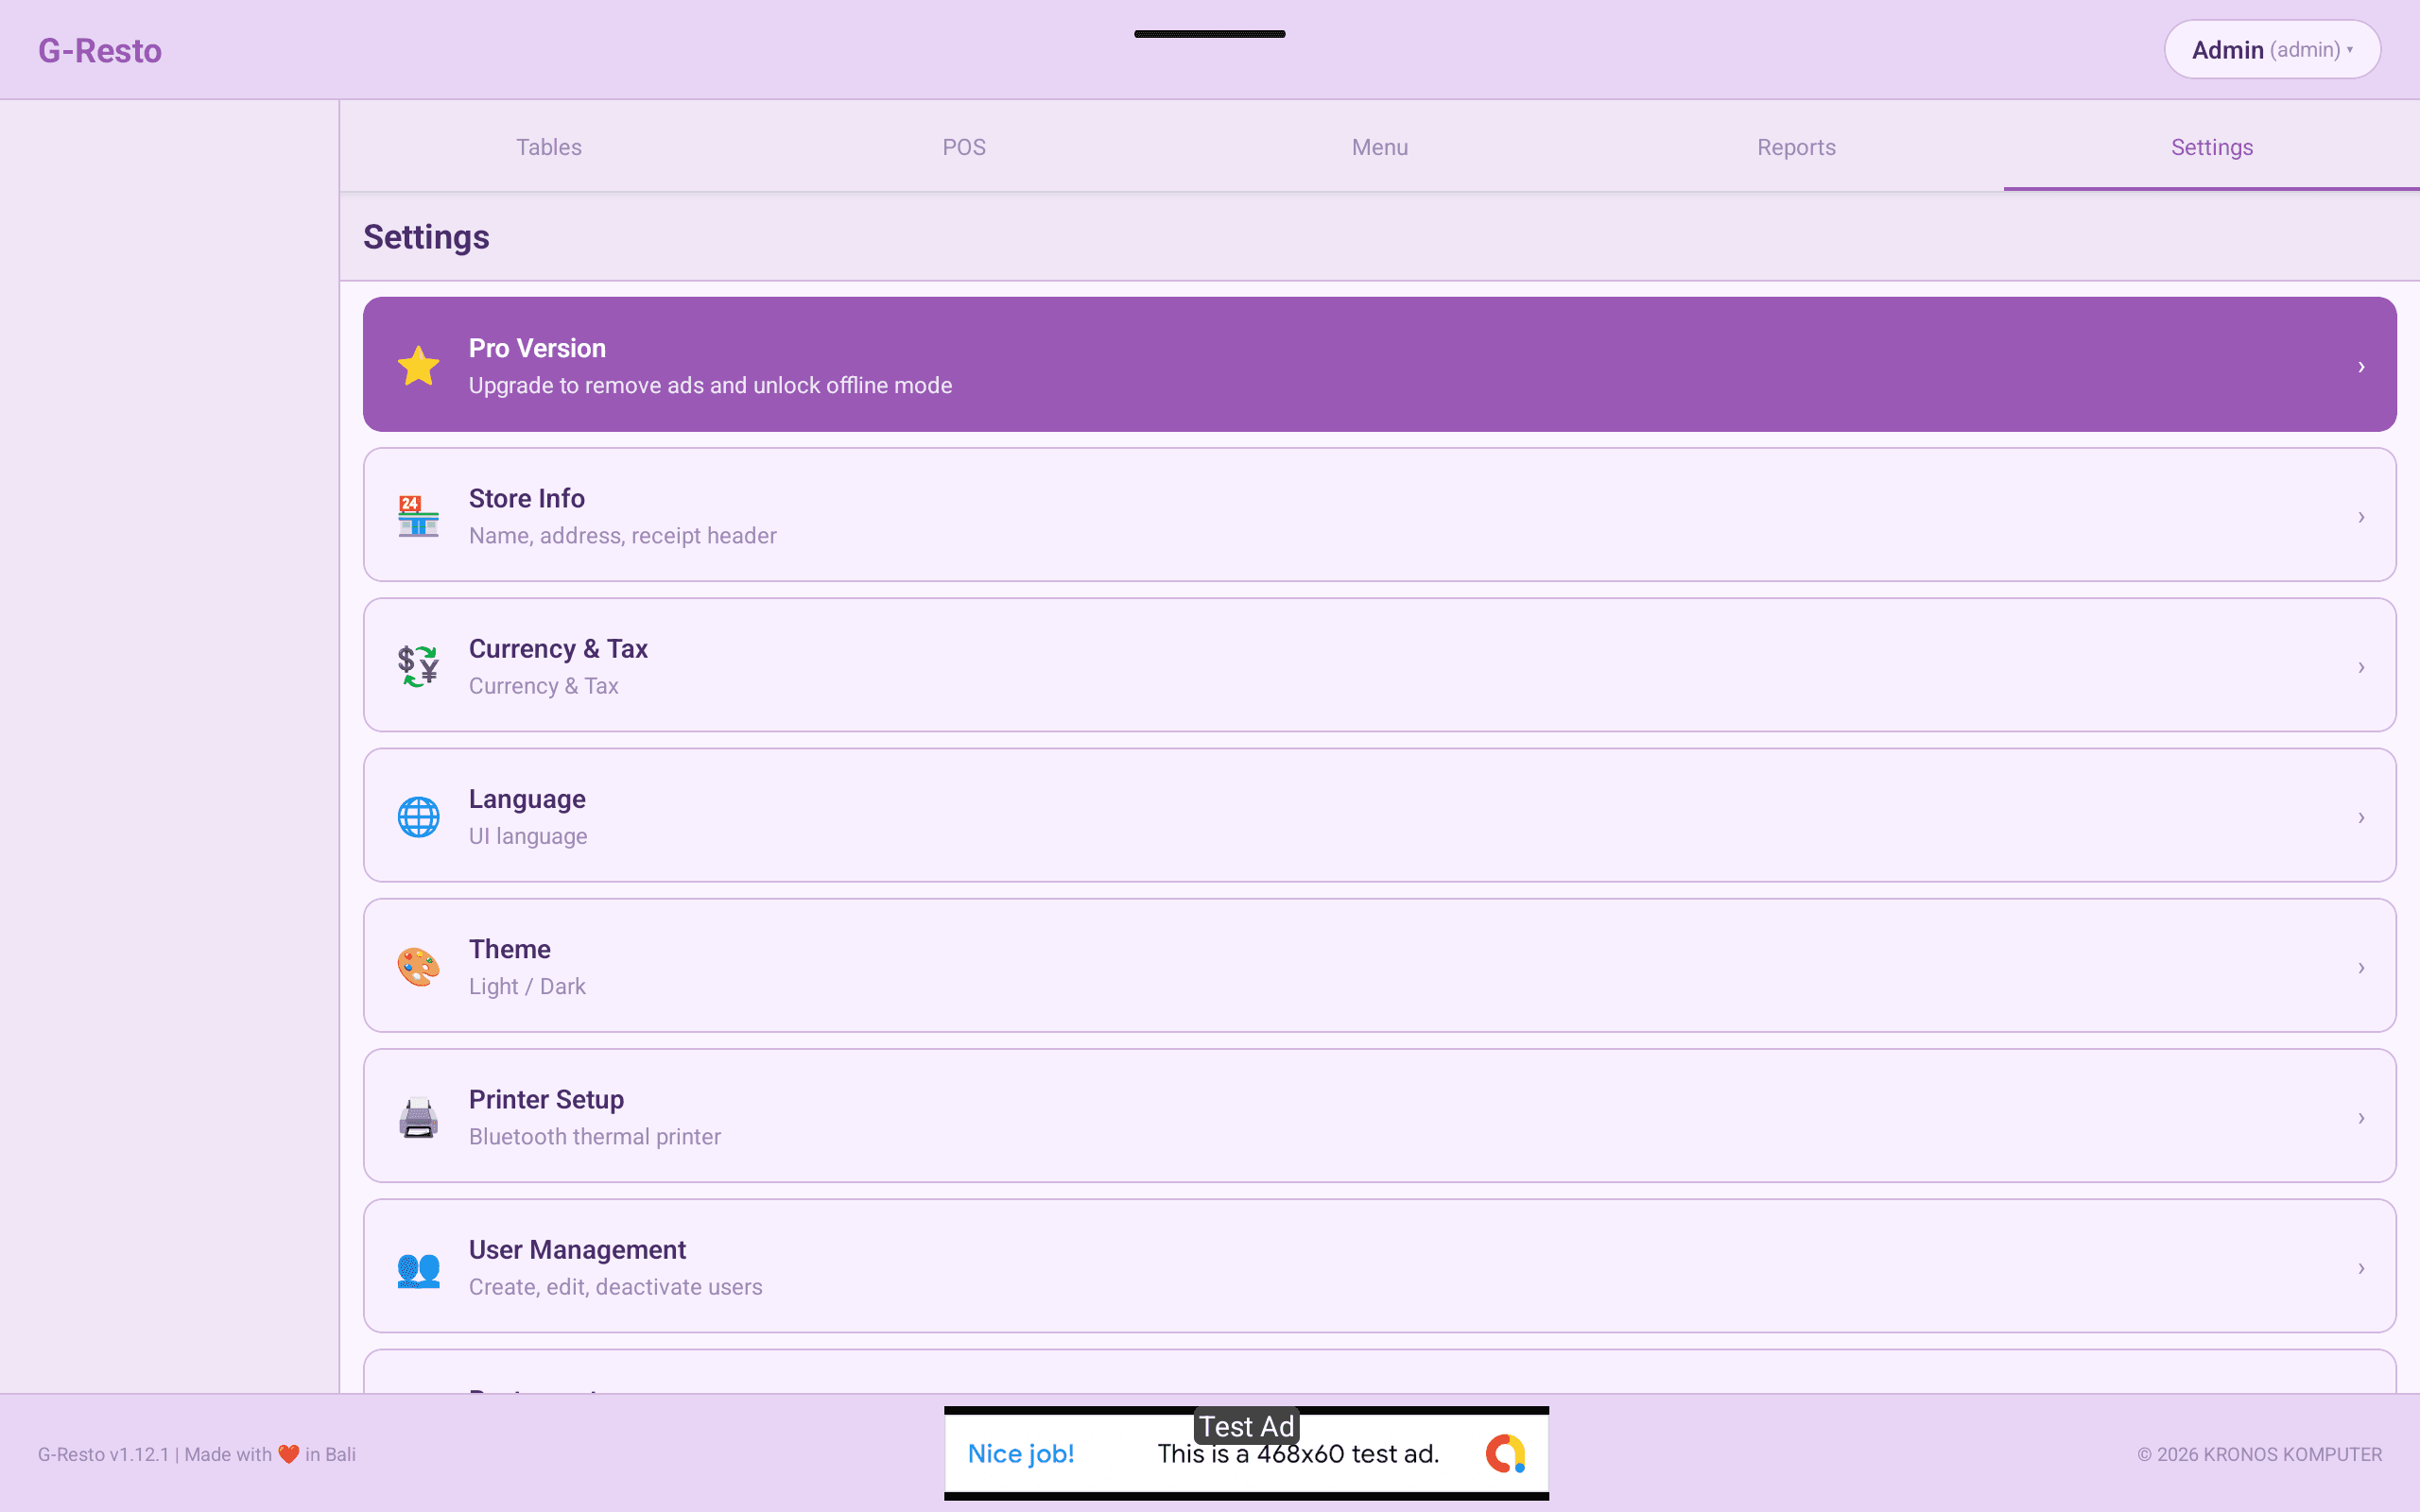This screenshot has width=2420, height=1512.
Task: Click 'UI language' subtitle text
Action: pos(528,836)
